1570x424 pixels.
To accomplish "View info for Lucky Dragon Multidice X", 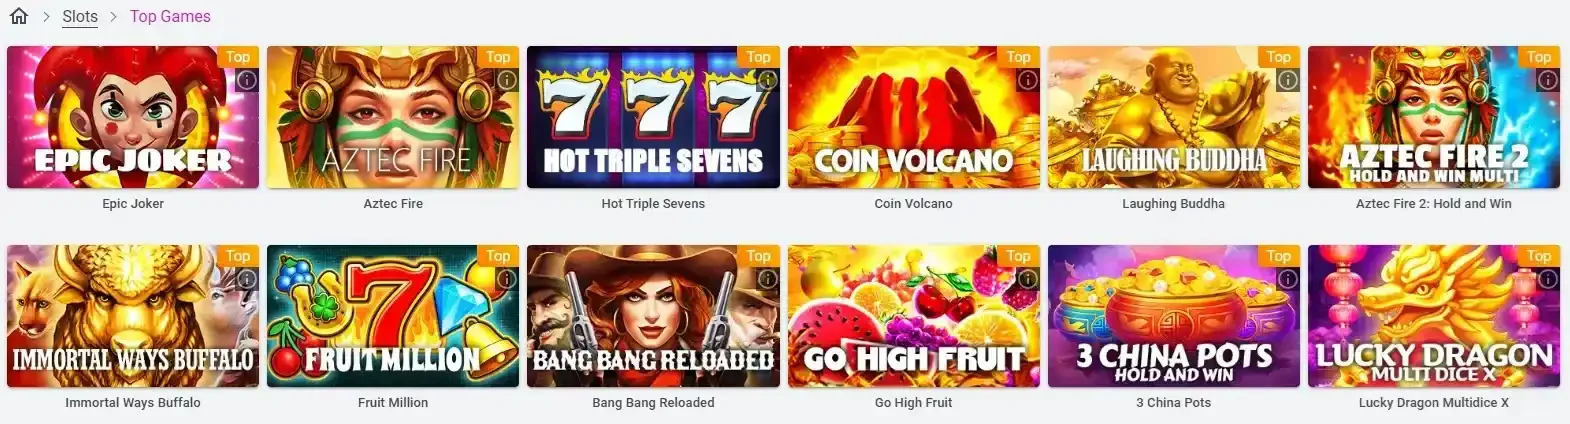I will 1548,279.
